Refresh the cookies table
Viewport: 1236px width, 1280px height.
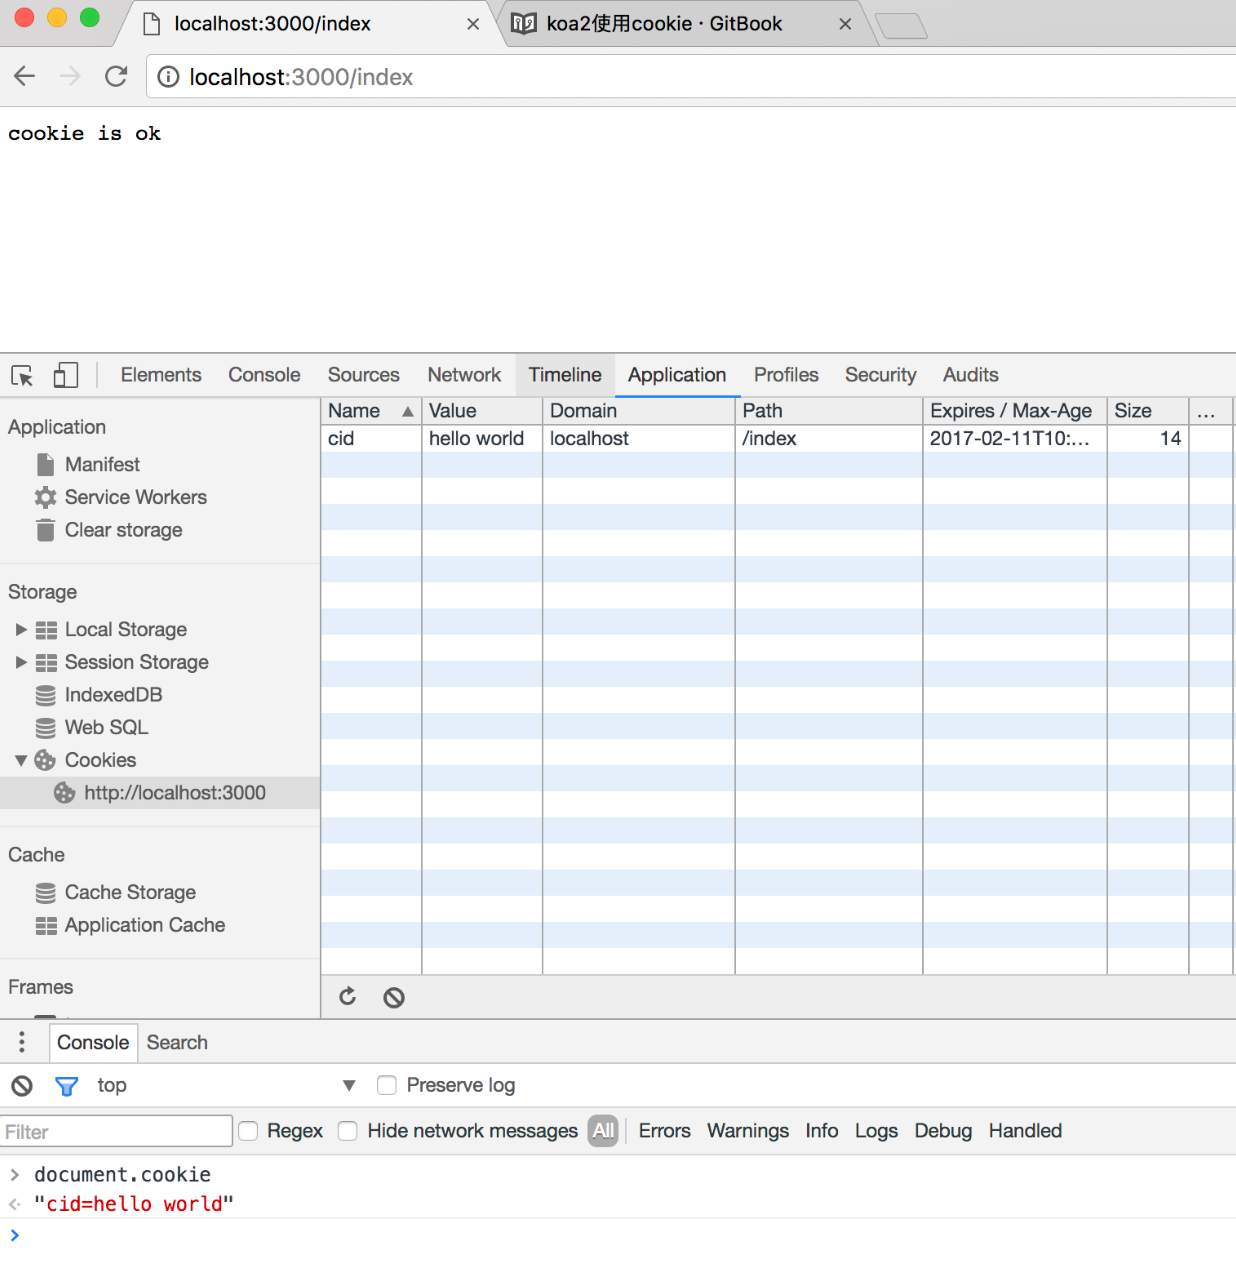tap(348, 997)
